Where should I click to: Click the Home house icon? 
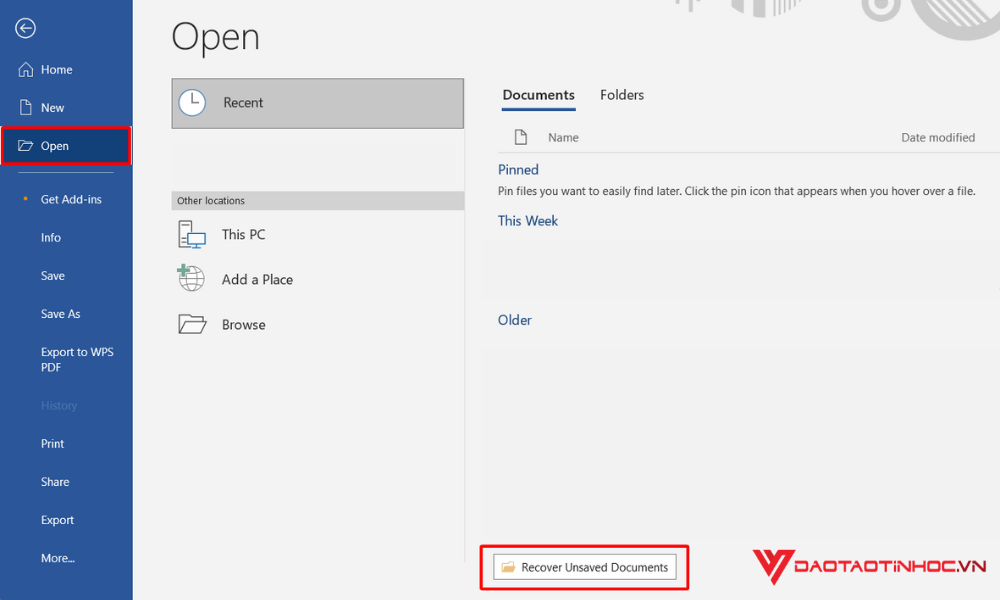pos(26,70)
